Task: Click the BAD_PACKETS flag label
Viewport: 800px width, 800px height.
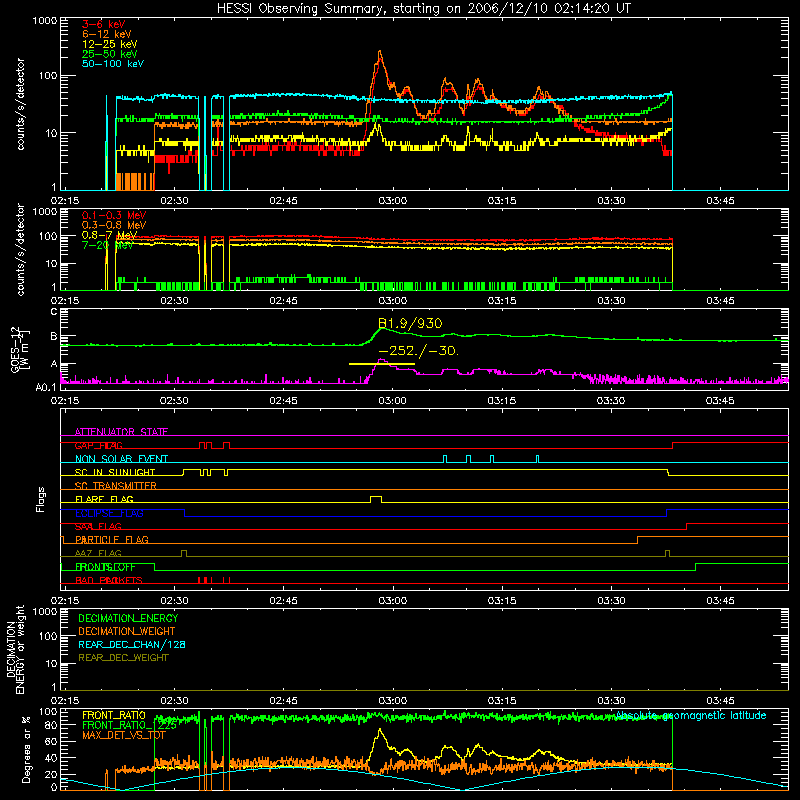Action: click(x=109, y=581)
